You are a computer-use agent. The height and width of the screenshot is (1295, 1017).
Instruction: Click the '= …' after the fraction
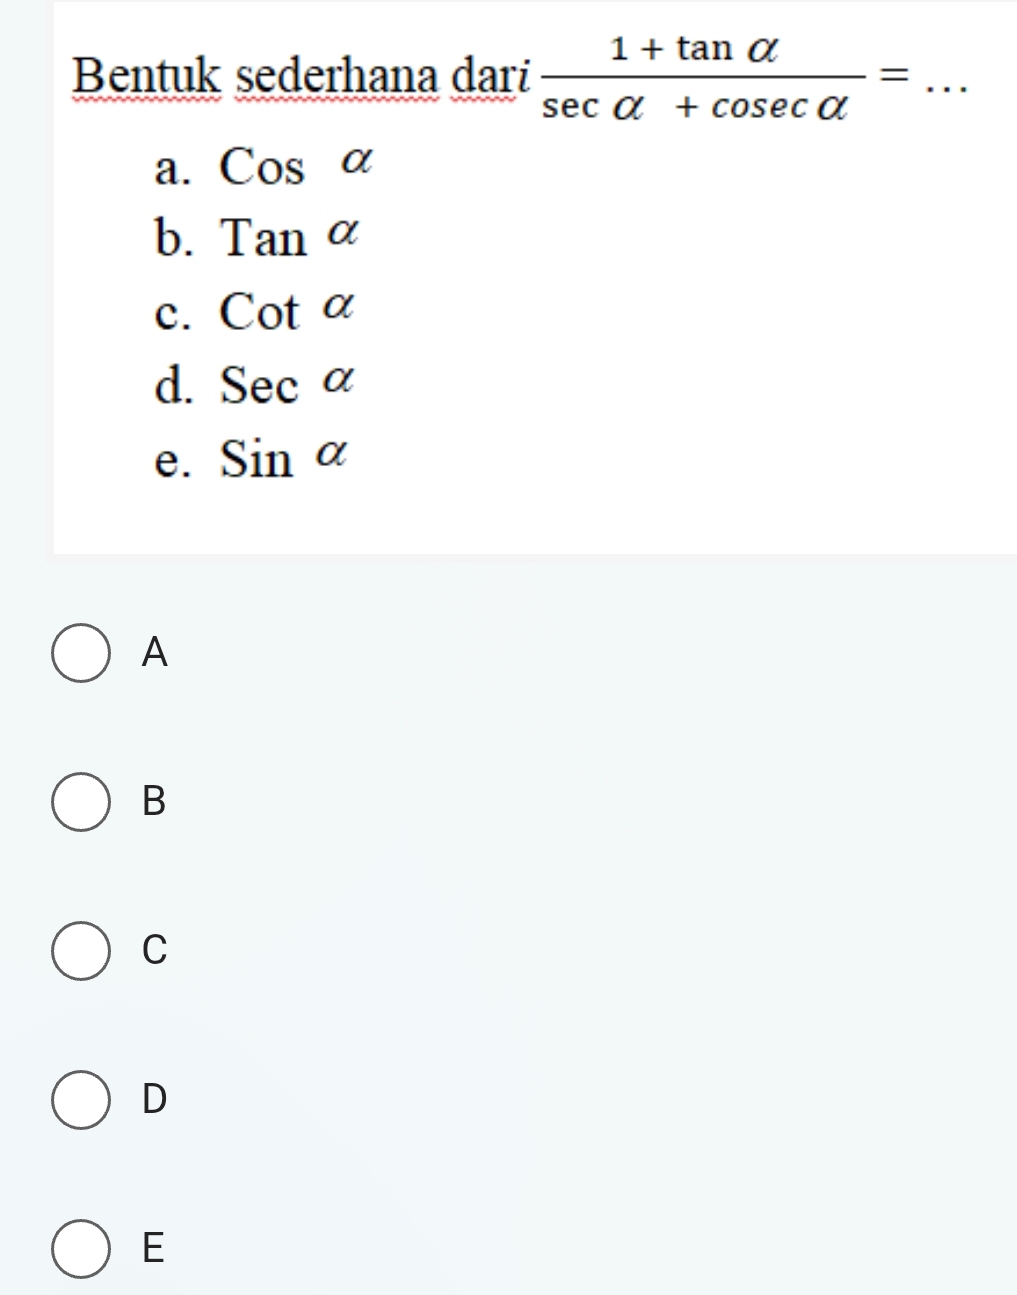(x=921, y=76)
